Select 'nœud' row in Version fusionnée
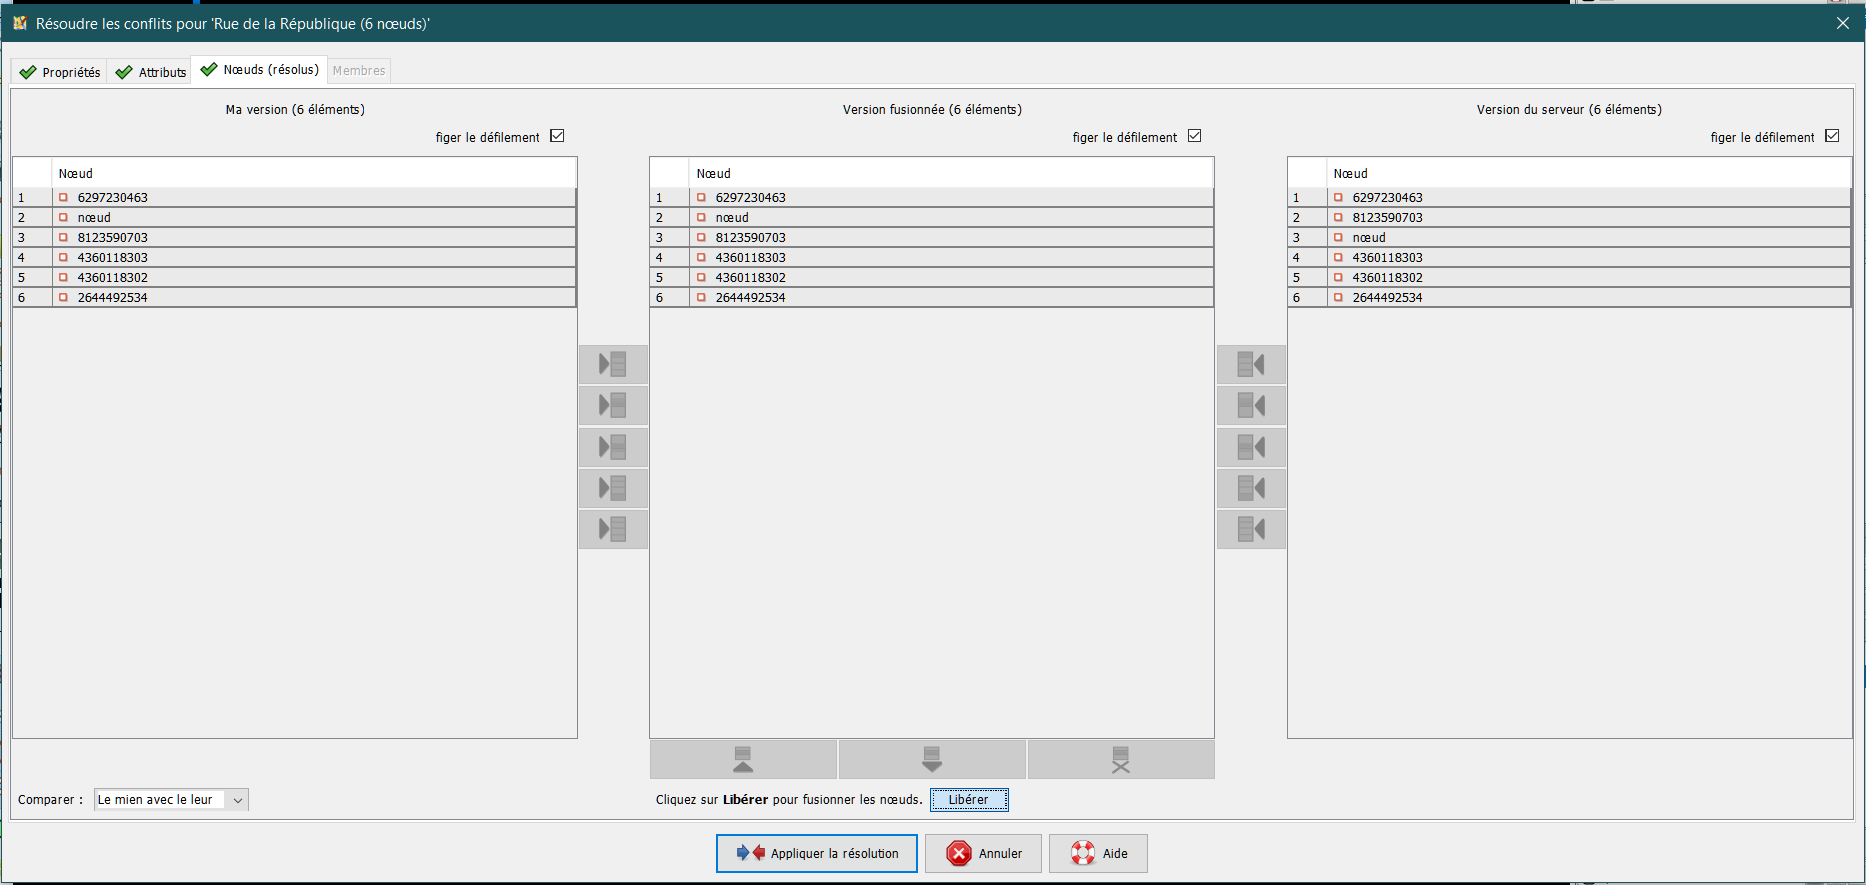The height and width of the screenshot is (885, 1866). point(932,218)
